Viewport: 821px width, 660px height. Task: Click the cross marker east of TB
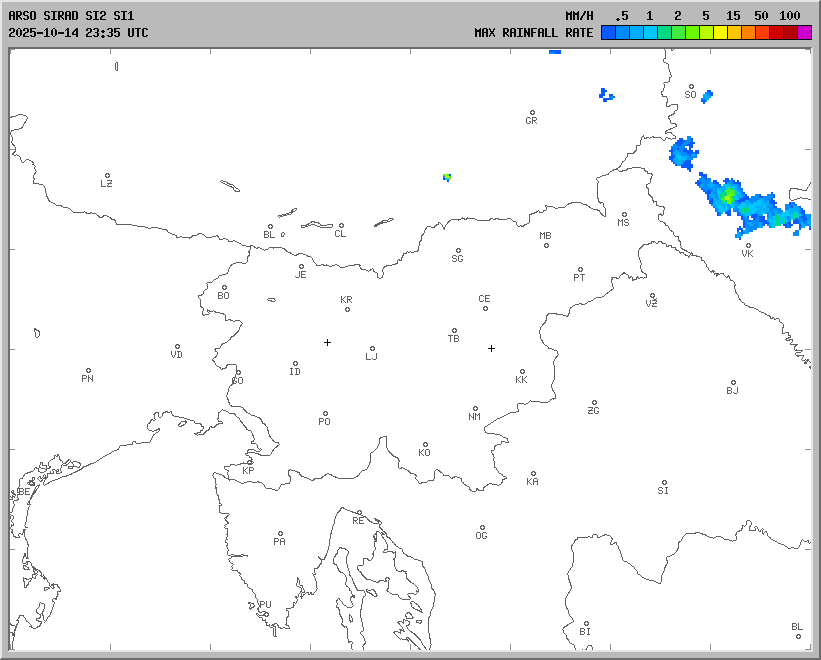pos(491,348)
